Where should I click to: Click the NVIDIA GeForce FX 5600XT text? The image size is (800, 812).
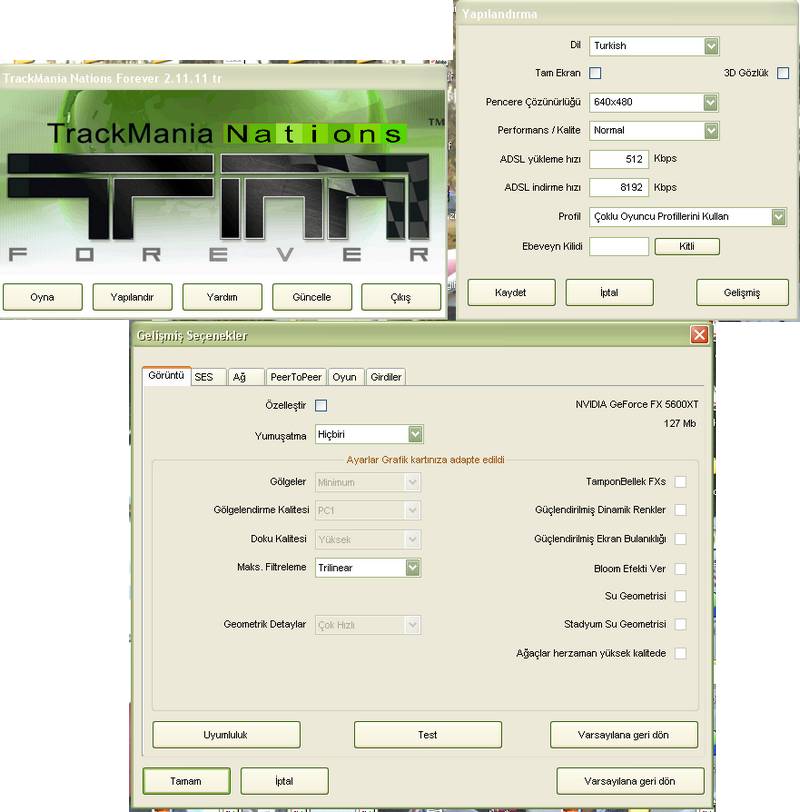pyautogui.click(x=636, y=404)
